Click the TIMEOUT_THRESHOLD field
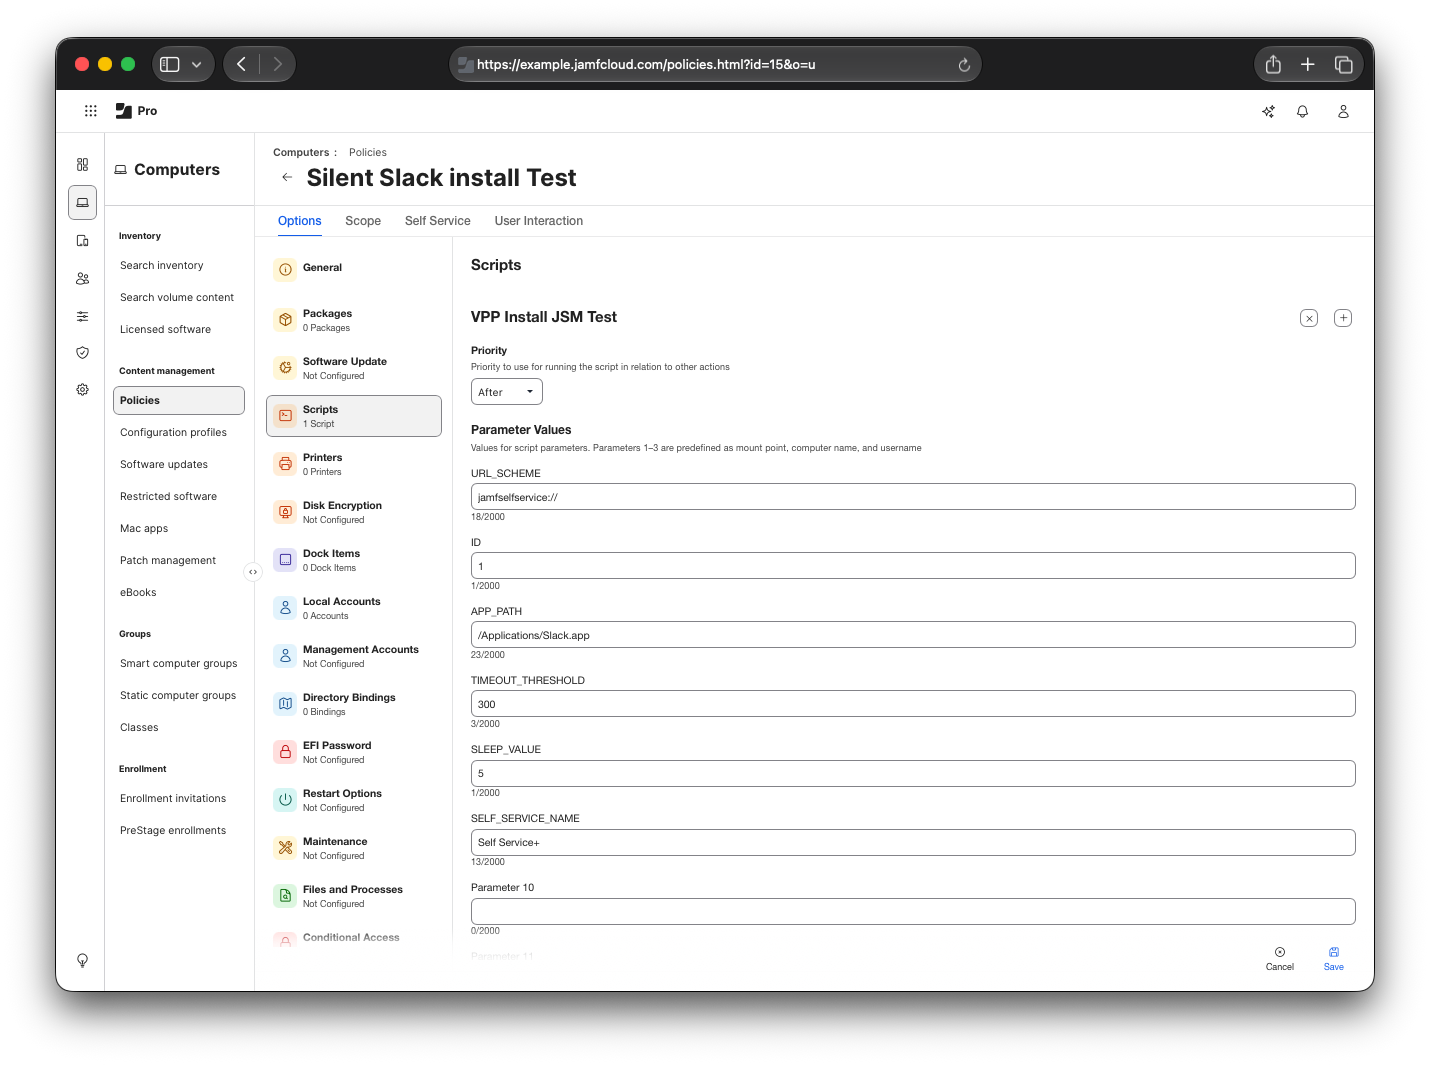This screenshot has width=1430, height=1065. click(x=913, y=704)
